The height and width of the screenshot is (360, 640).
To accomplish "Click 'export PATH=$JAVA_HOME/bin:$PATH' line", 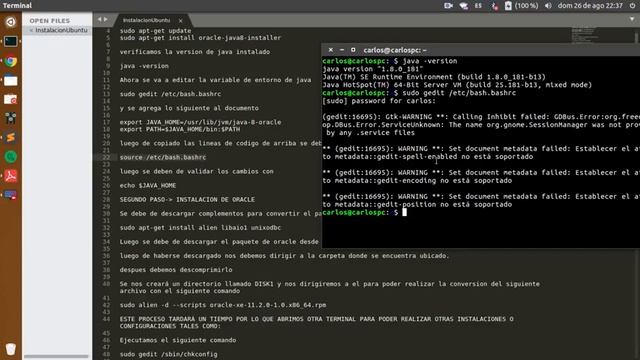I will point(180,129).
